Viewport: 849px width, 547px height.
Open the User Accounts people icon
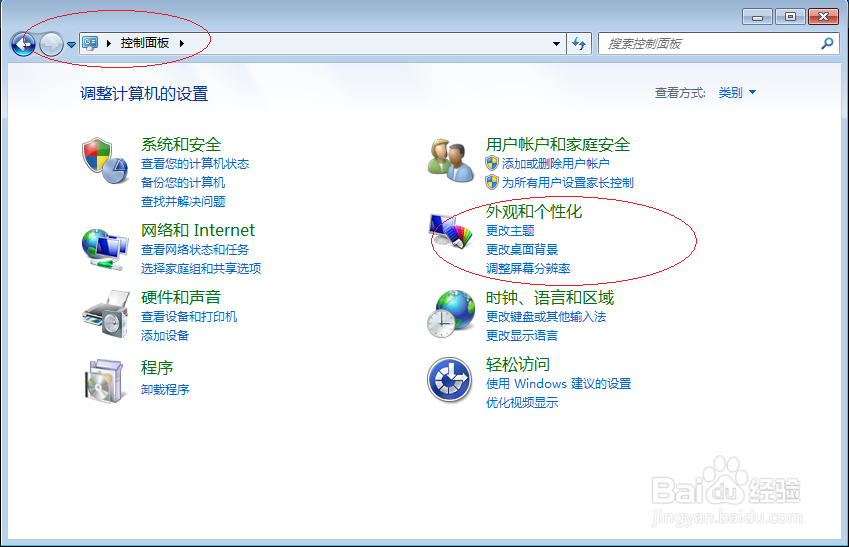(450, 160)
